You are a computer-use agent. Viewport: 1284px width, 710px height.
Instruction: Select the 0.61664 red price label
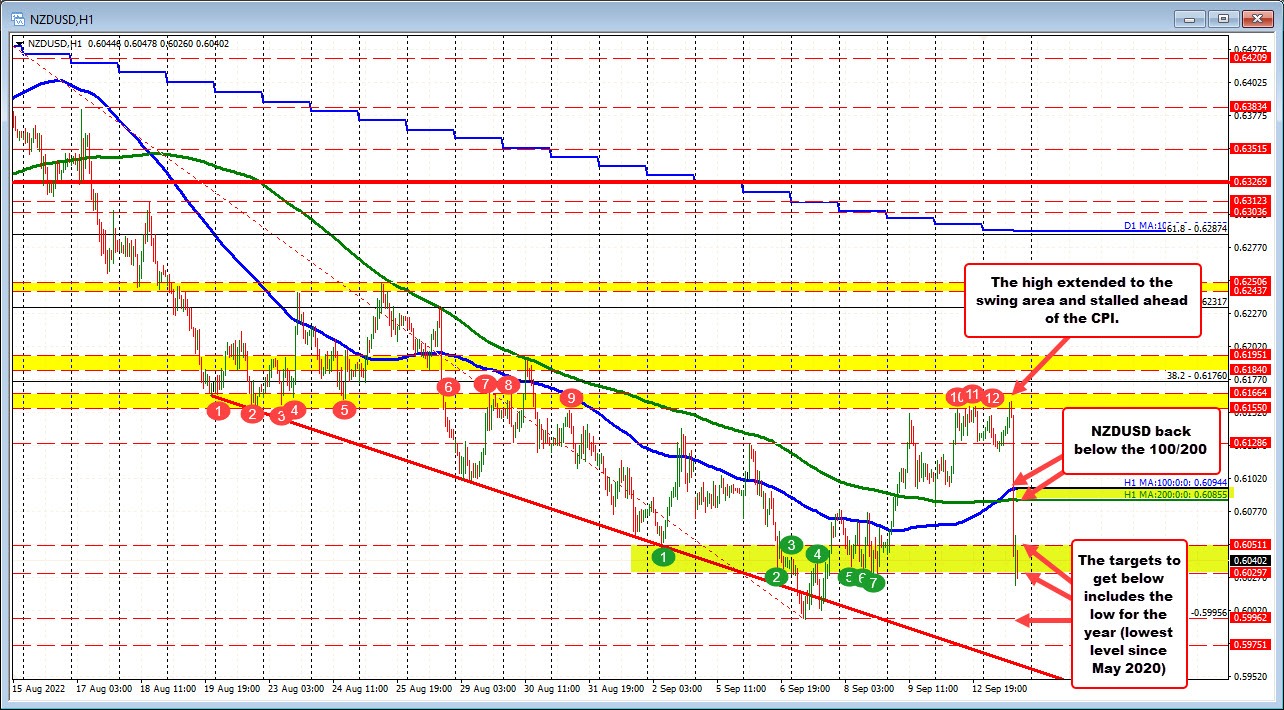[1249, 394]
